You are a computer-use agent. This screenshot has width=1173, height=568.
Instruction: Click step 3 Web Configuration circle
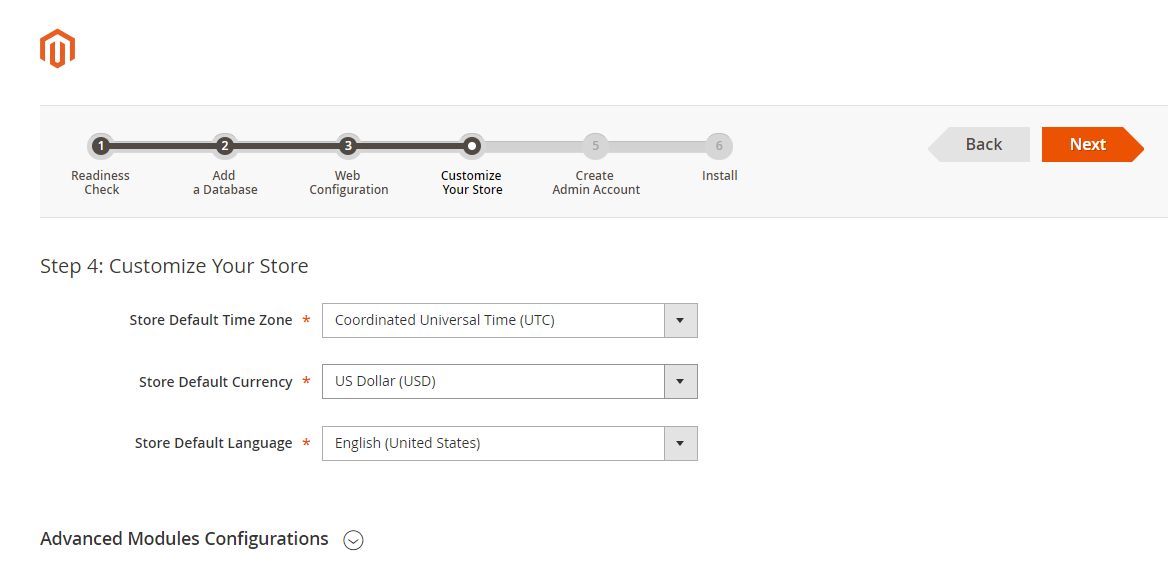tap(348, 146)
